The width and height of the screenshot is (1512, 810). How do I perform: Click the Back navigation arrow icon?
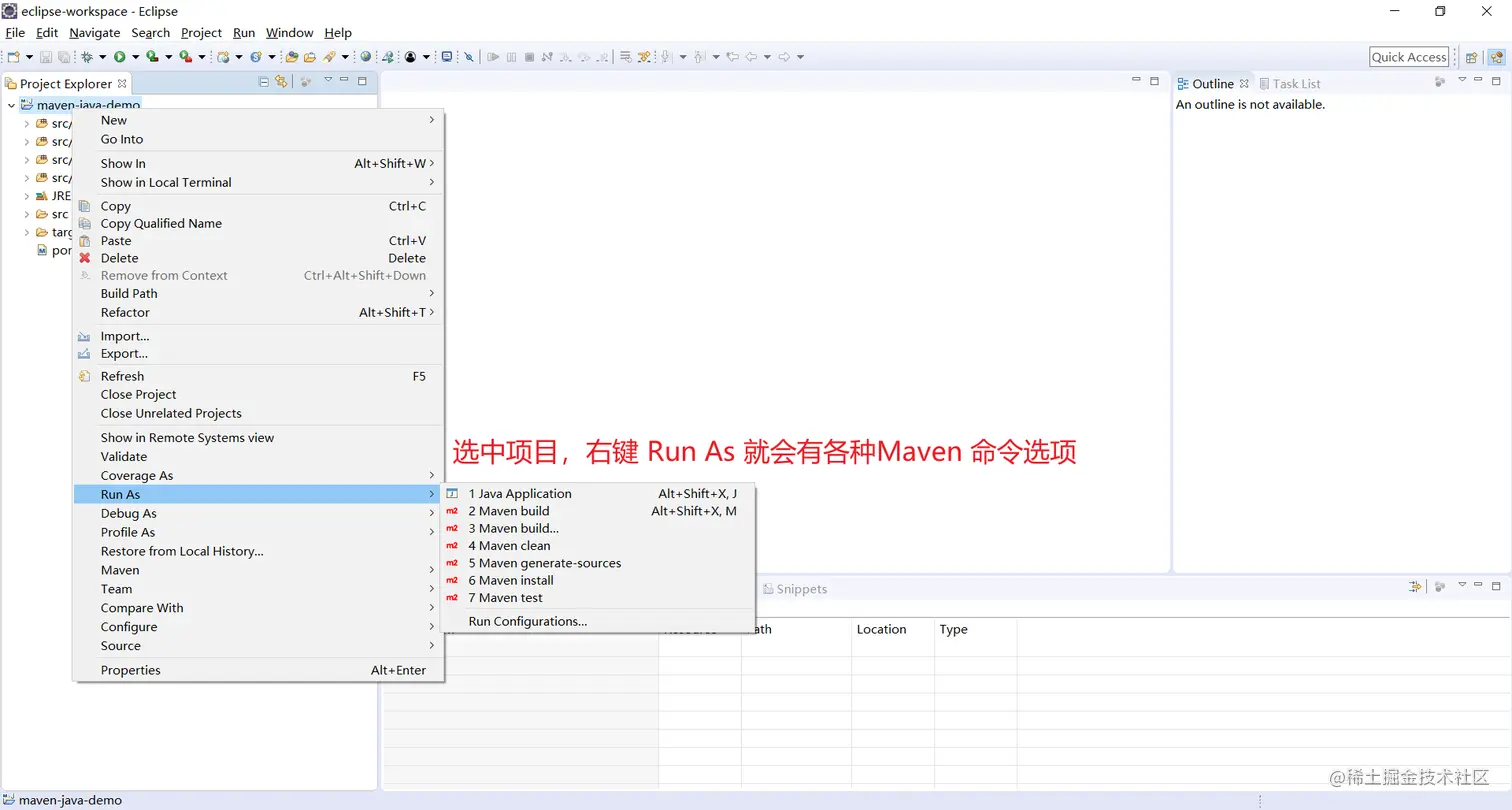749,57
